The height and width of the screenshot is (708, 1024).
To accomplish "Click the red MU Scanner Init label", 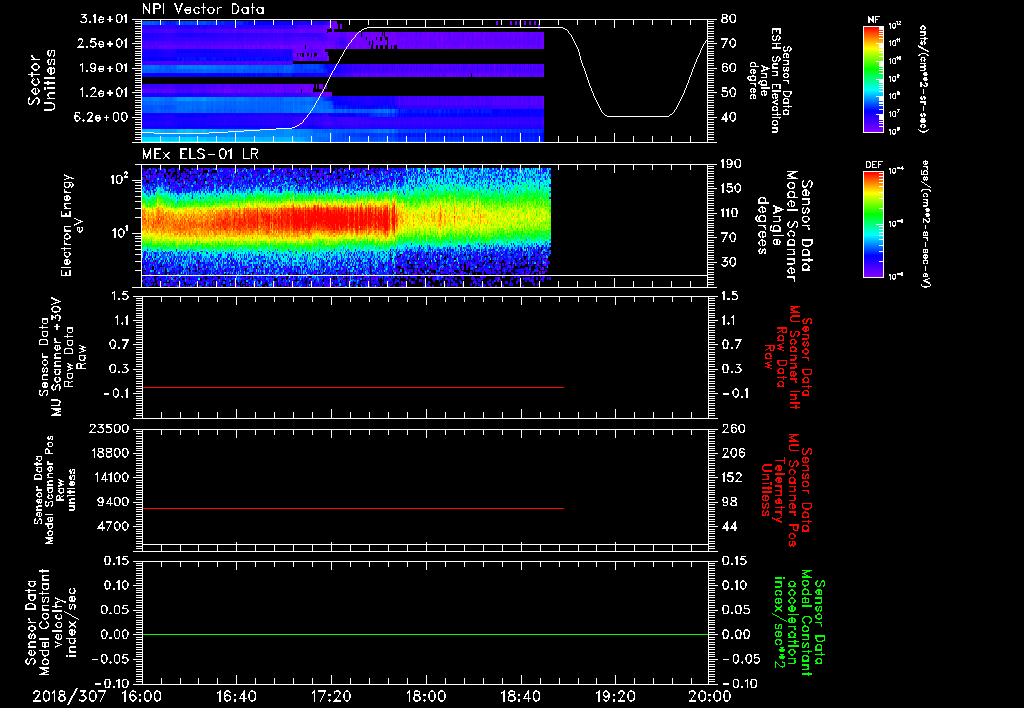I will [788, 357].
